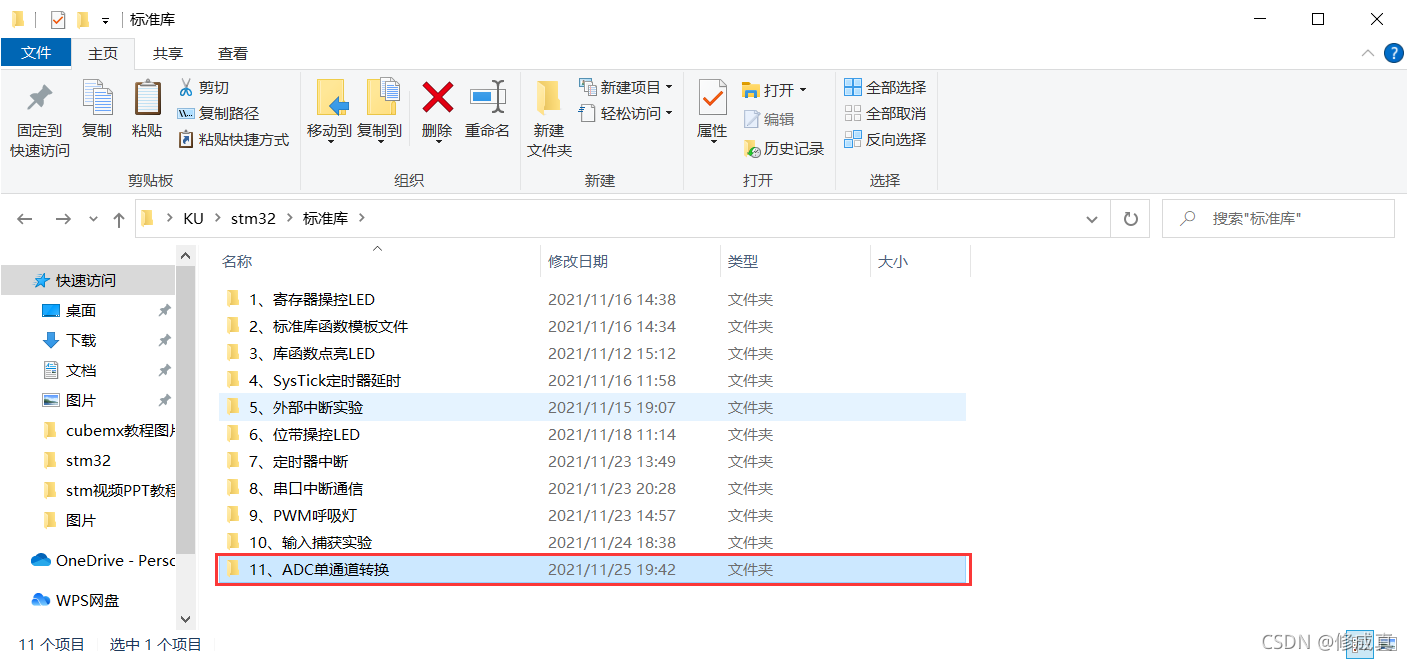Refresh the current folder view
This screenshot has width=1408, height=660.
pos(1130,218)
